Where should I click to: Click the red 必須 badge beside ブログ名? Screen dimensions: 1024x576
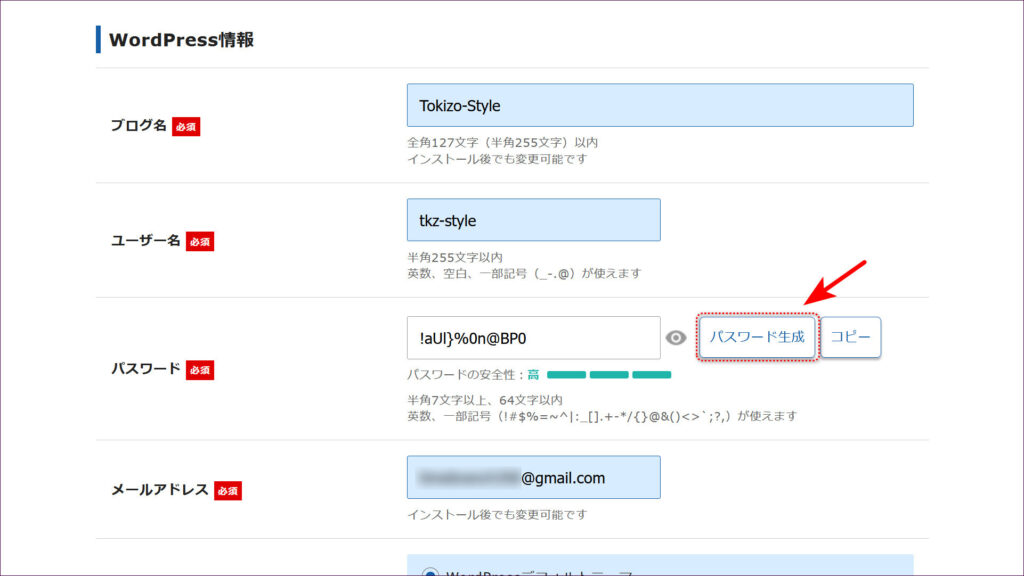tap(186, 127)
